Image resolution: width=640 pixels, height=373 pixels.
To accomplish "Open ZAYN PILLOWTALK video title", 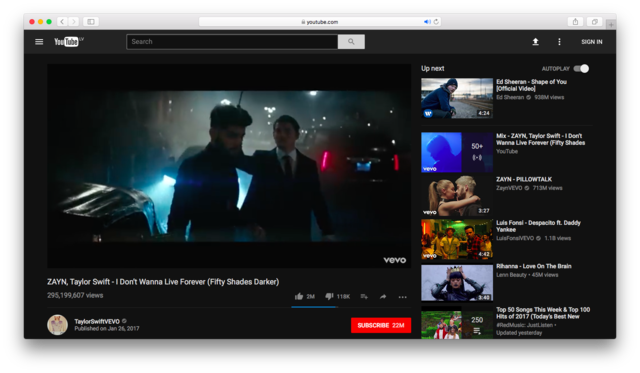I will [x=524, y=179].
